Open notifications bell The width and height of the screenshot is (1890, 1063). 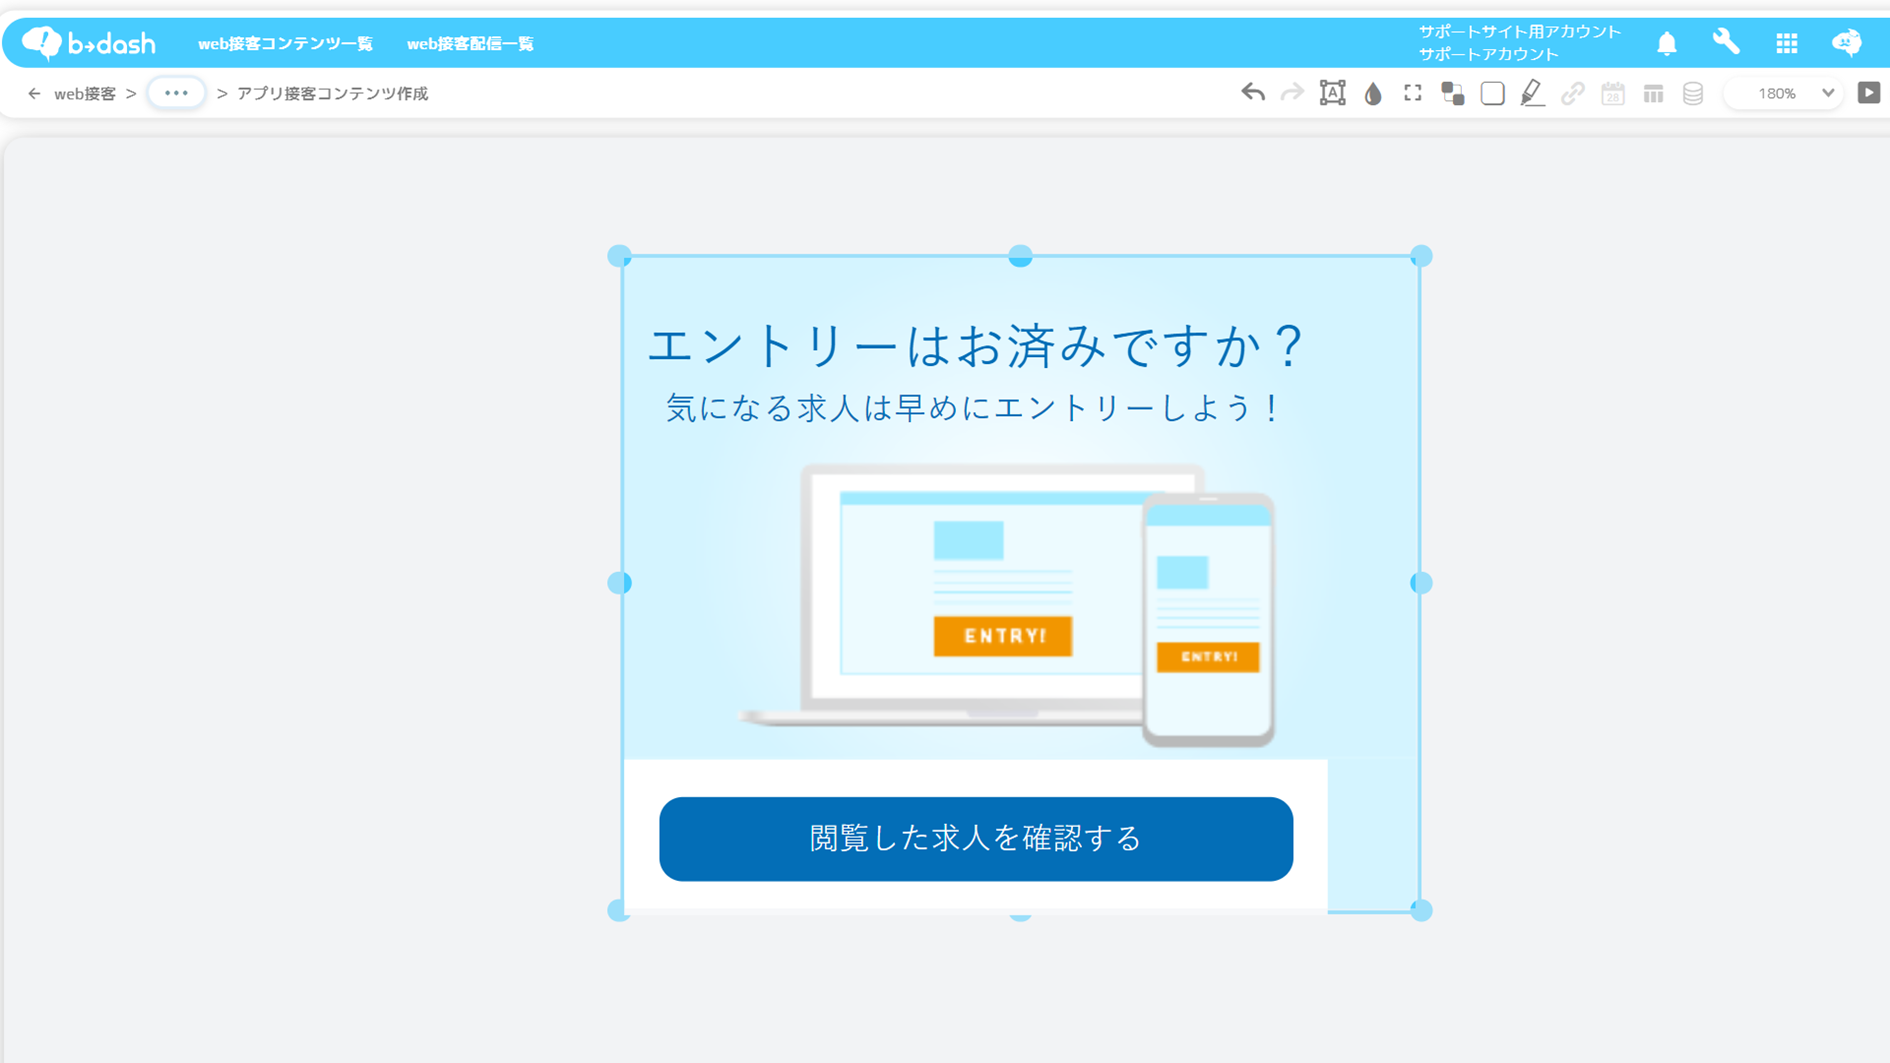coord(1666,43)
